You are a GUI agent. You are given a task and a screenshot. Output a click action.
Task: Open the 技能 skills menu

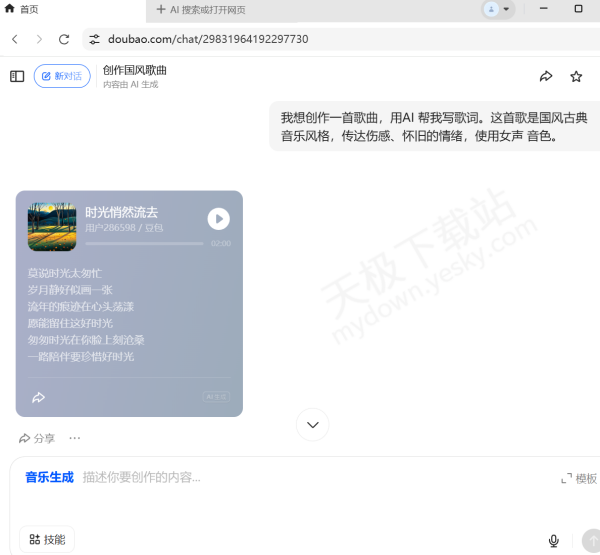(x=47, y=539)
